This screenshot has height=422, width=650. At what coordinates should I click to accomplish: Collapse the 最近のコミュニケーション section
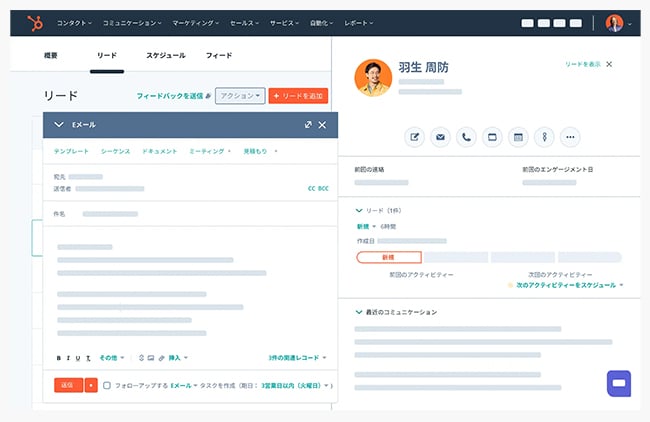coord(359,312)
